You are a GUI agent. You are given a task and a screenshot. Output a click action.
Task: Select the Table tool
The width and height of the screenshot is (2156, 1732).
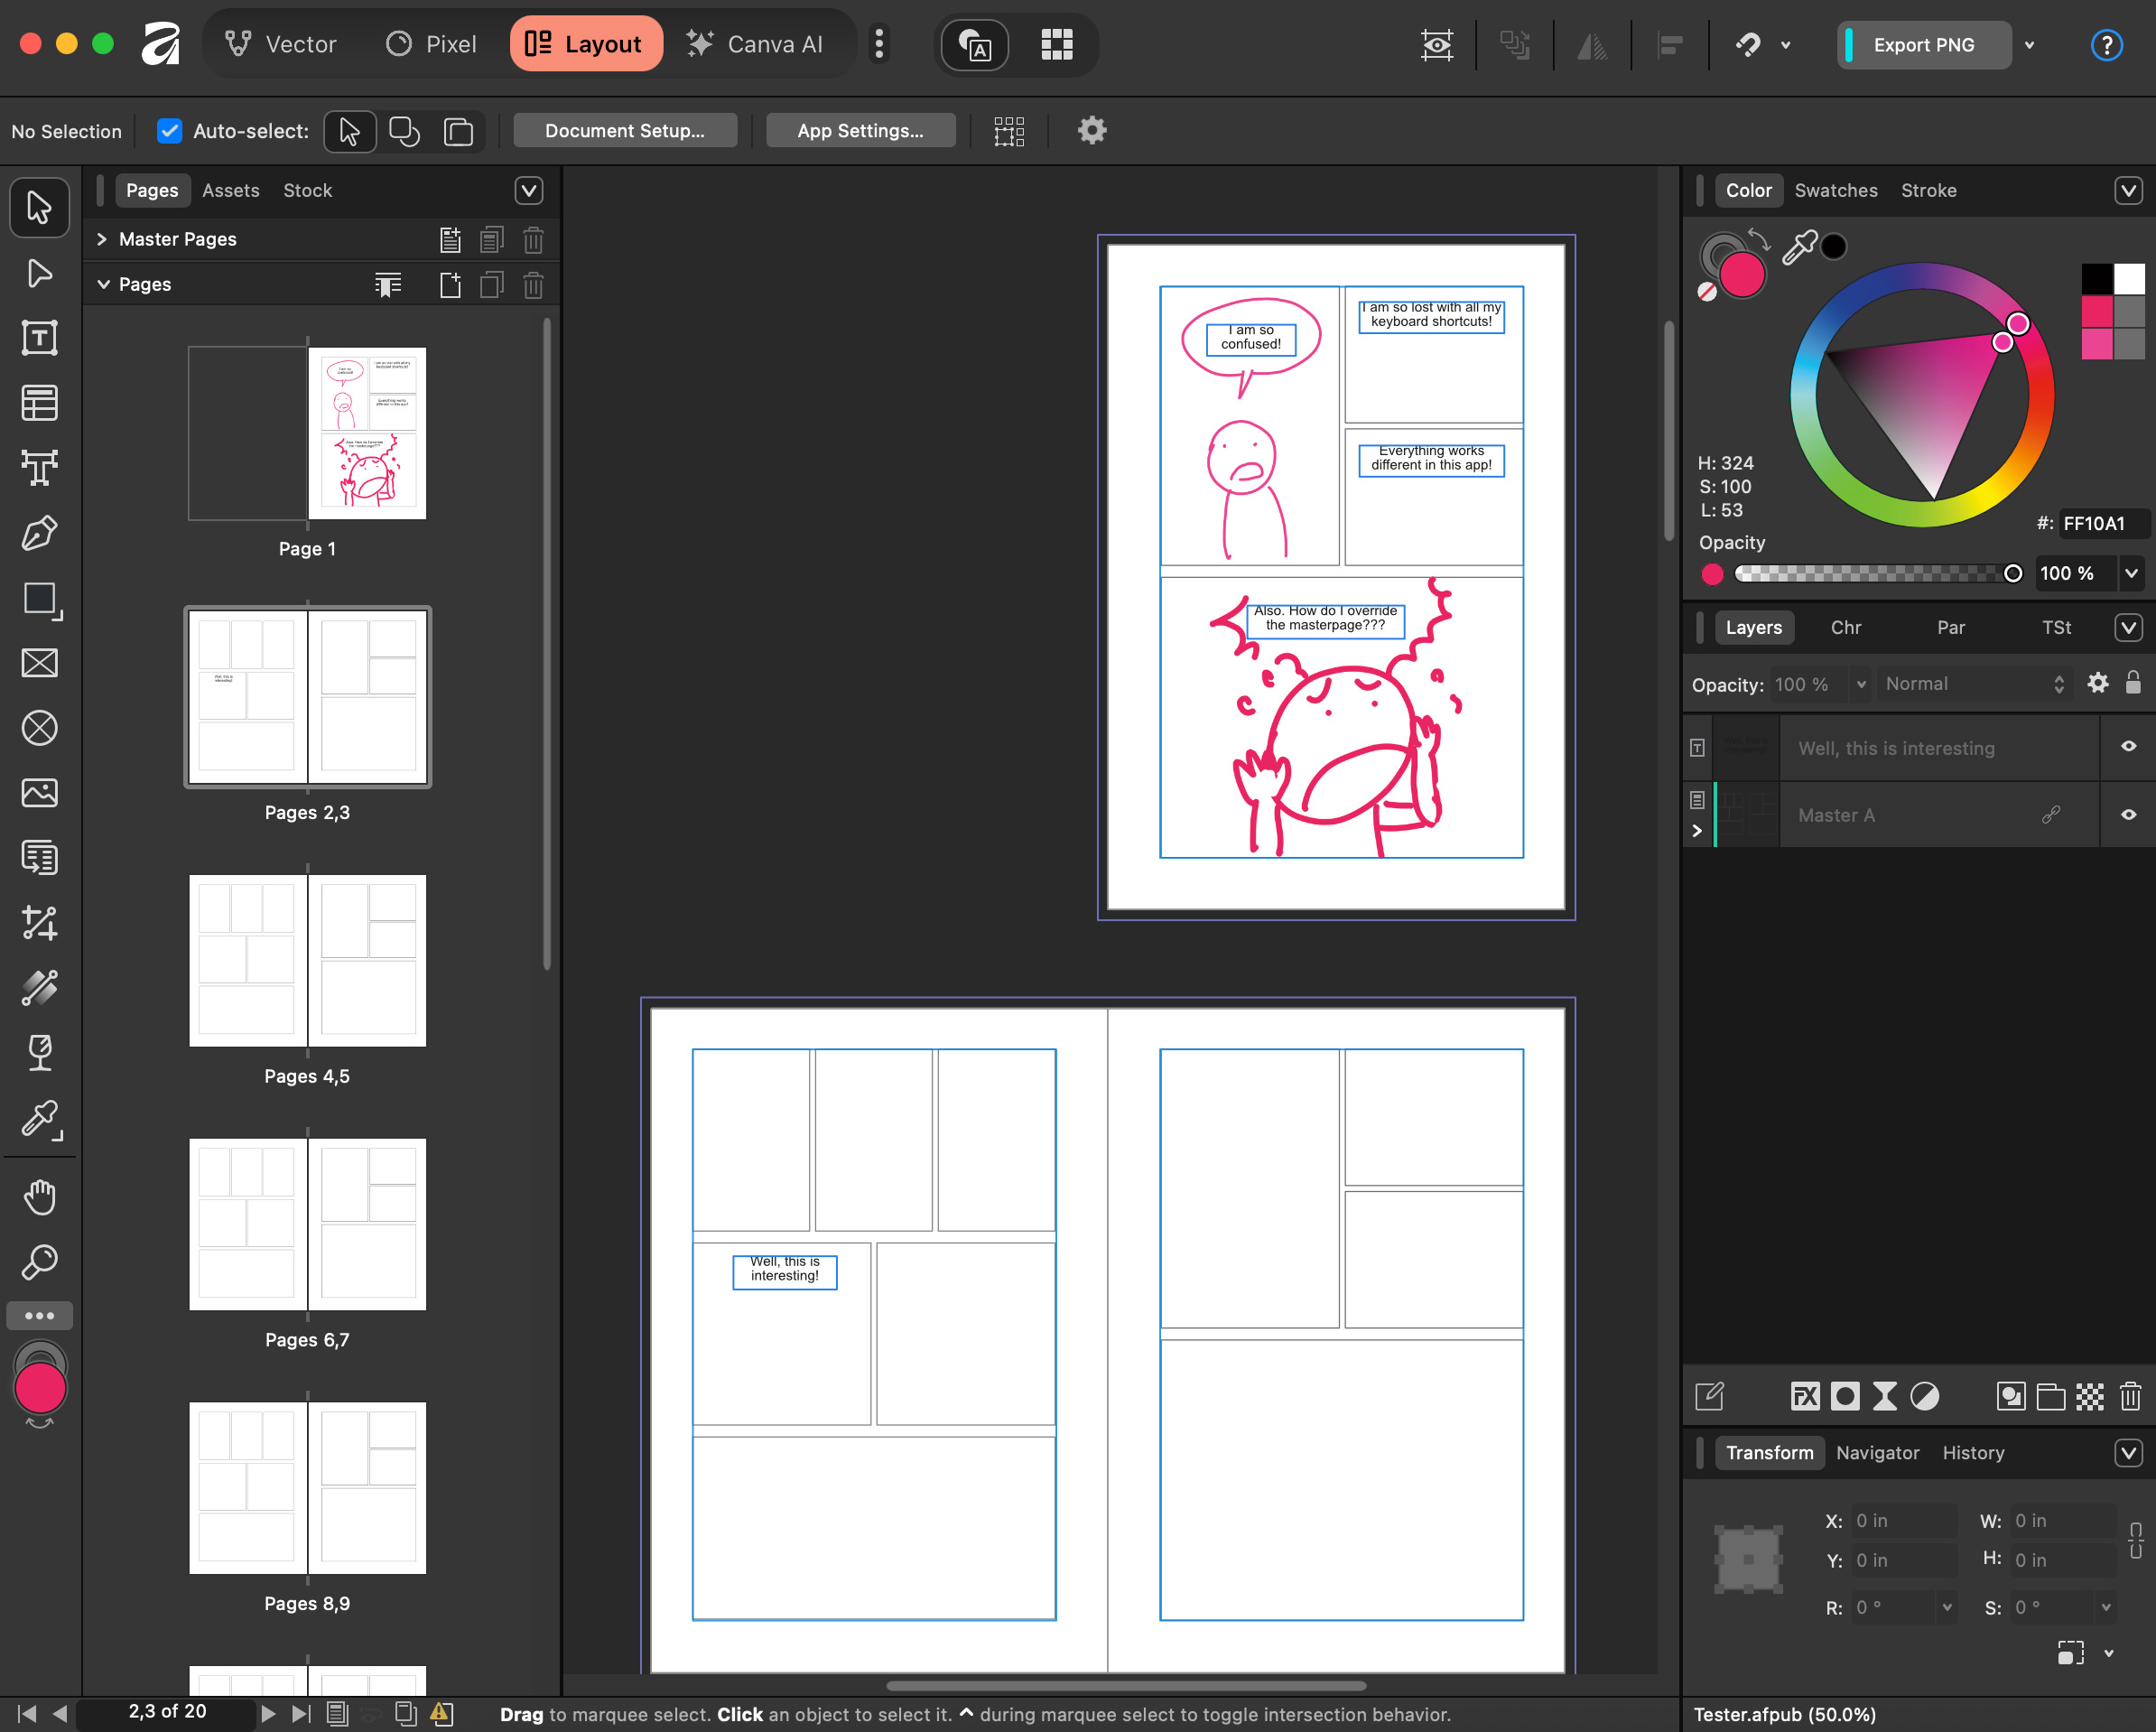39,403
